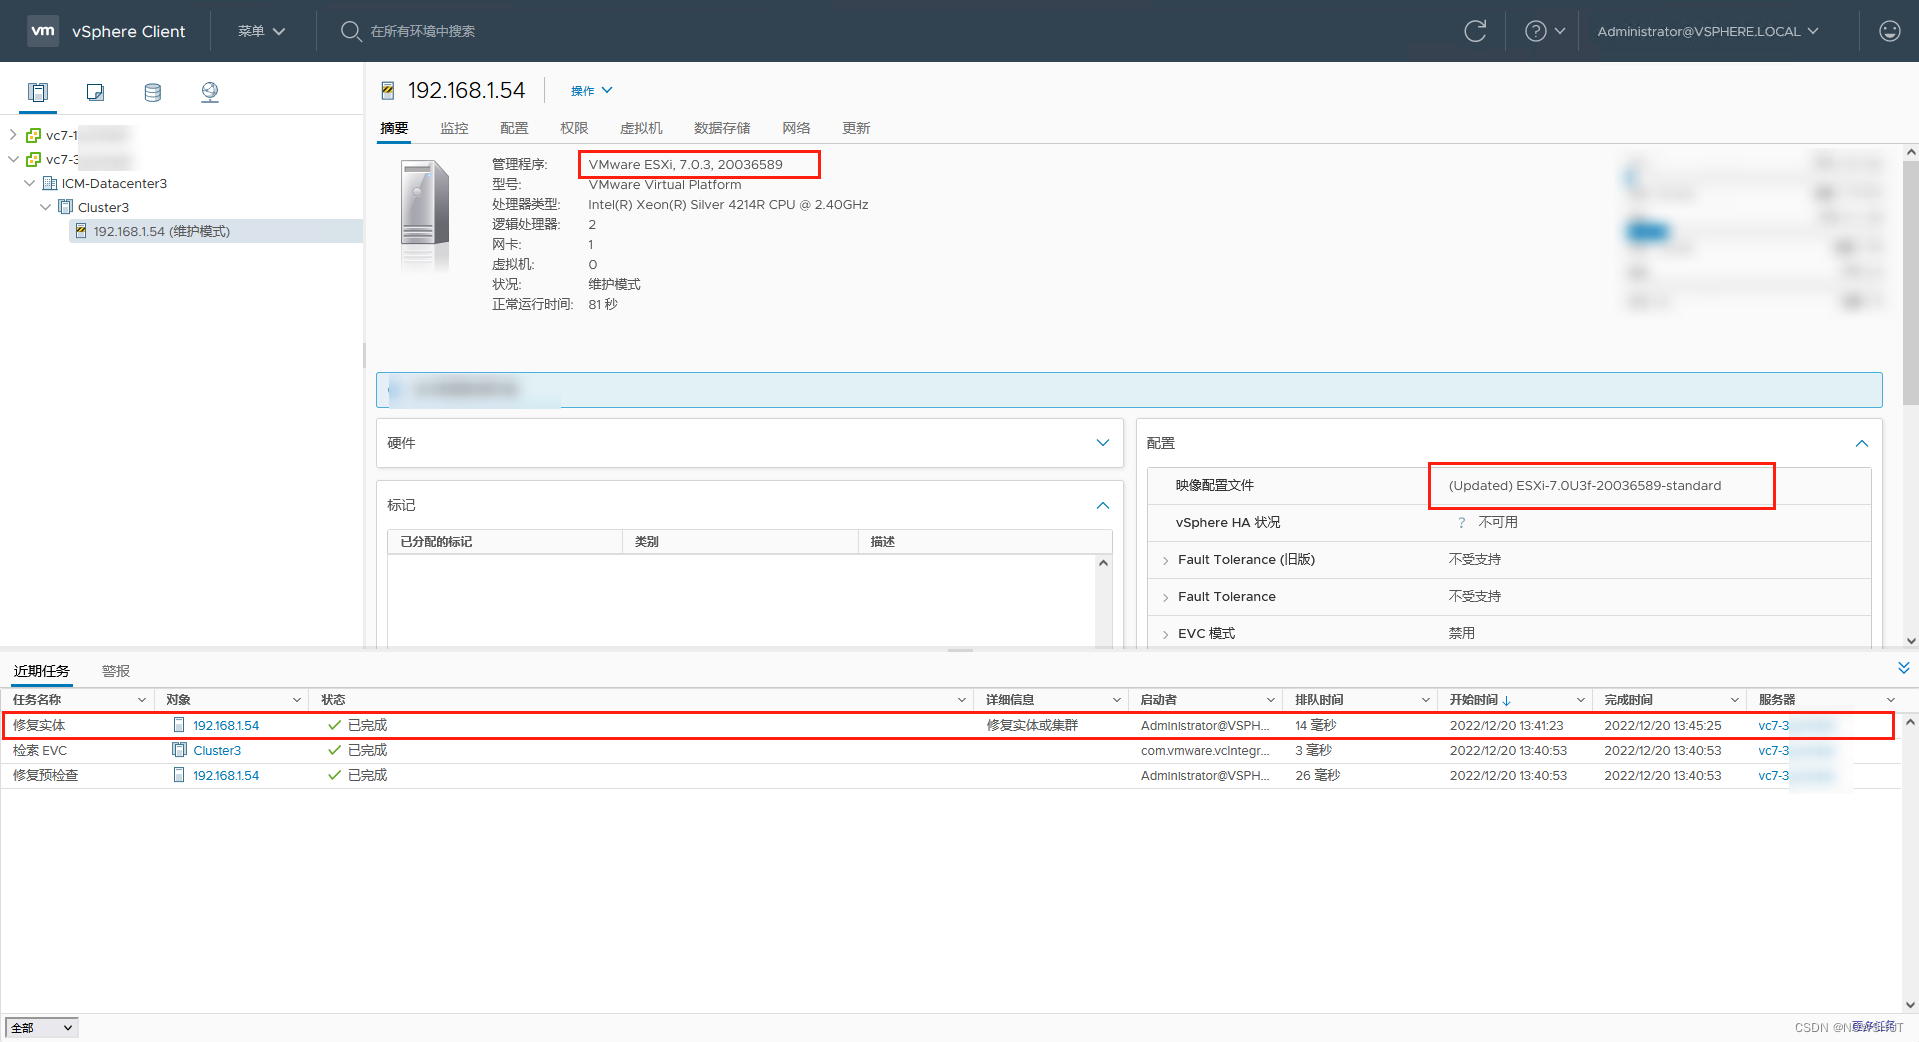
Task: Expand the vc7-1 tree node
Action: point(13,135)
